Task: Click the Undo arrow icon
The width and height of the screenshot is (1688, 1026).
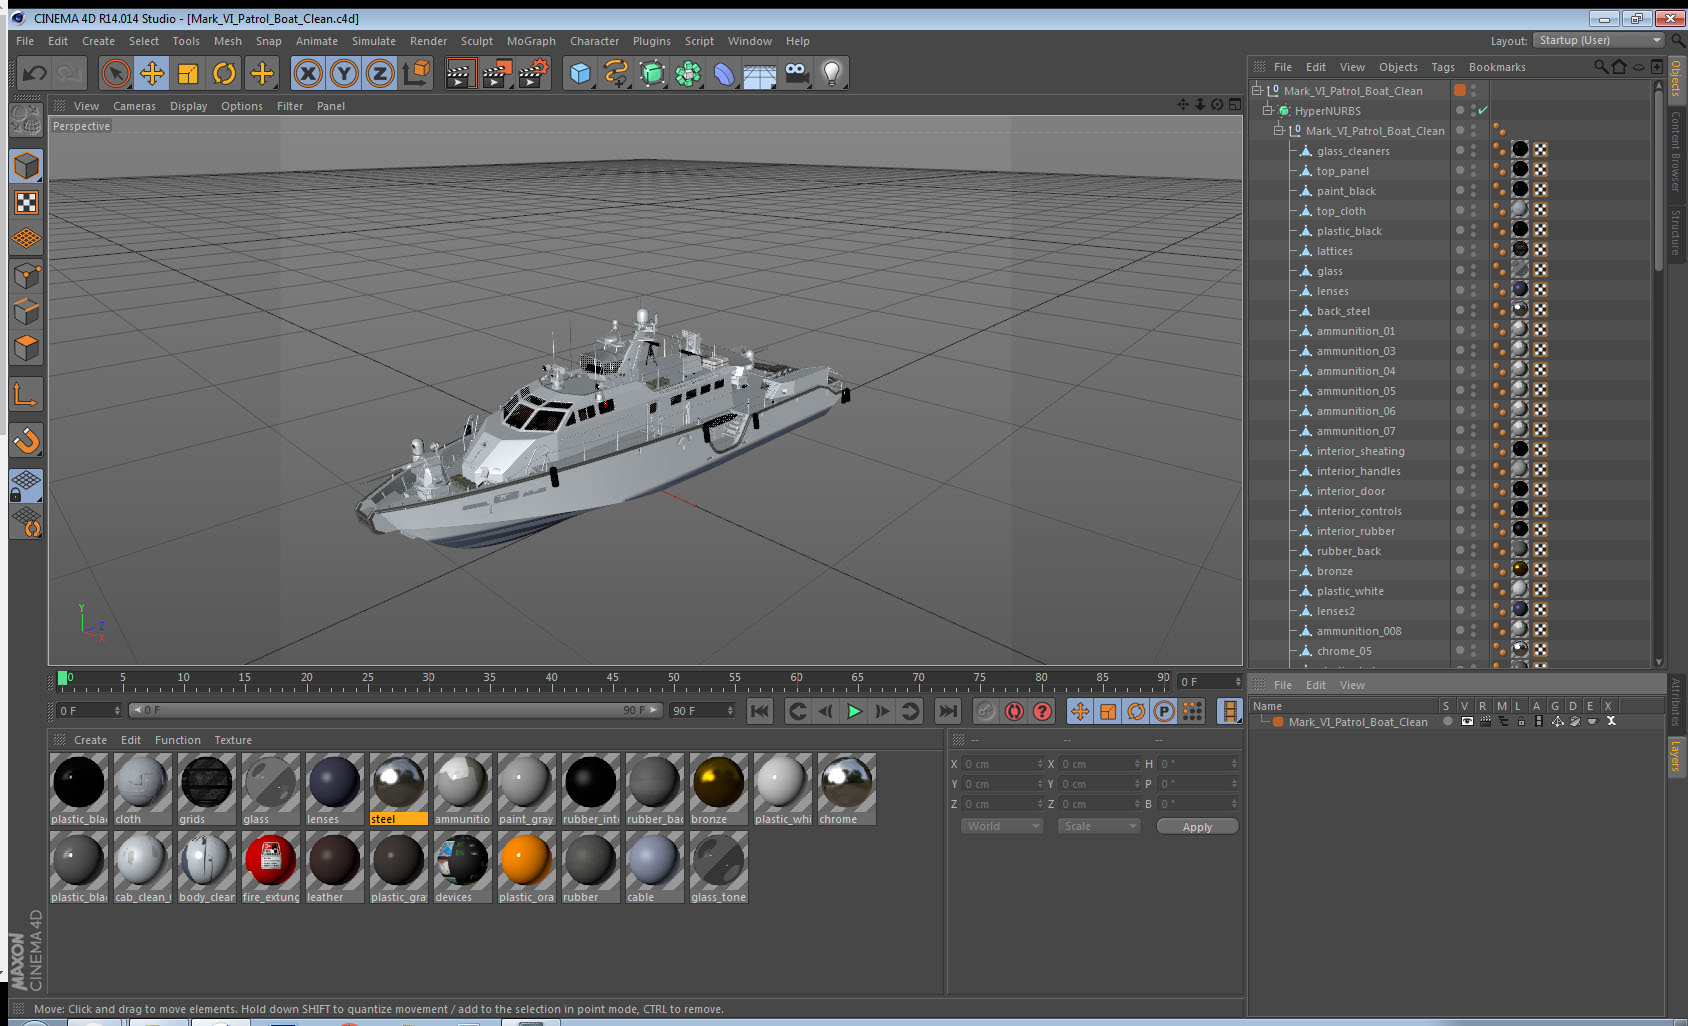Action: coord(35,73)
